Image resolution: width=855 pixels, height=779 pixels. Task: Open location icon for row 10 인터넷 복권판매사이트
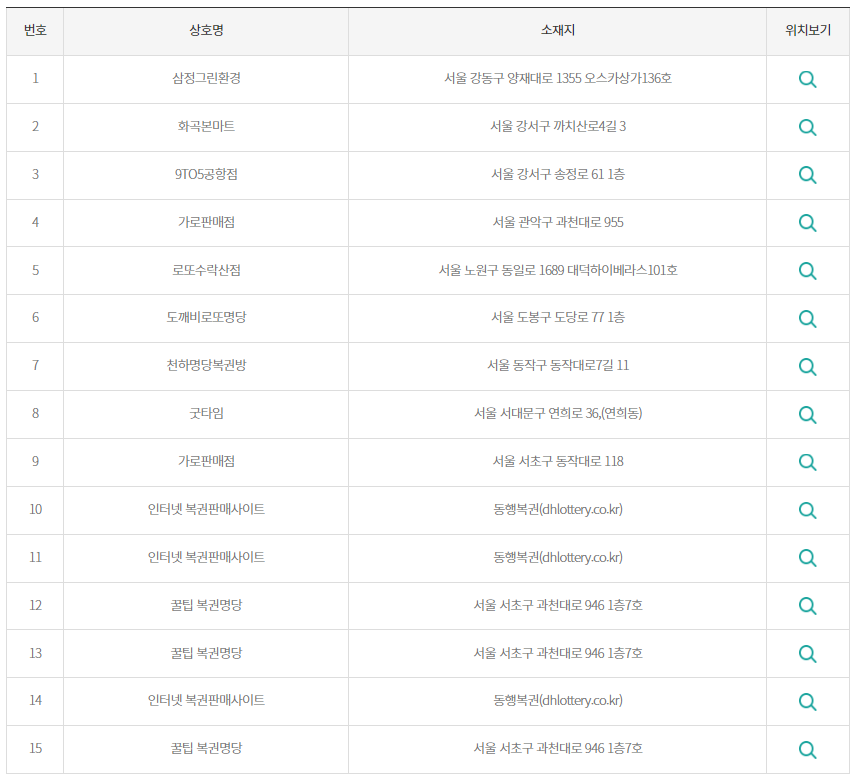click(808, 510)
